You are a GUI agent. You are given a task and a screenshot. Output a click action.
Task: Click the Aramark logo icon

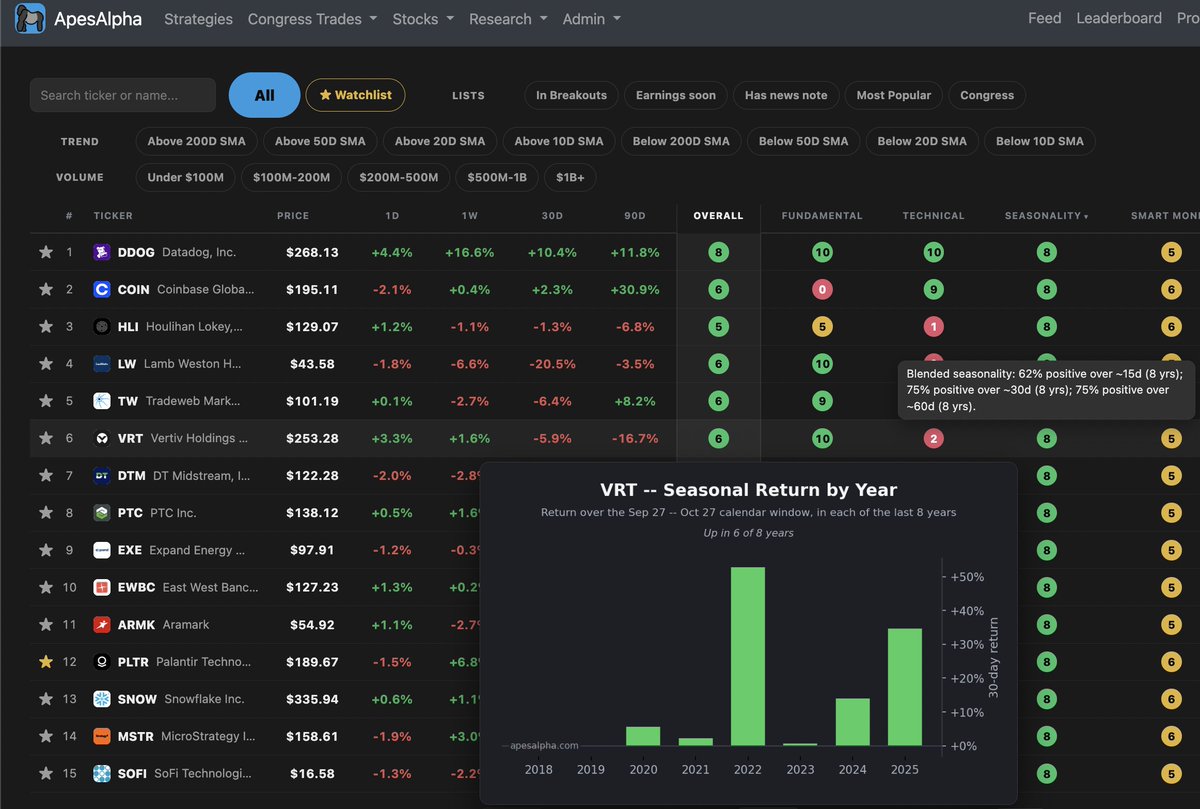101,625
